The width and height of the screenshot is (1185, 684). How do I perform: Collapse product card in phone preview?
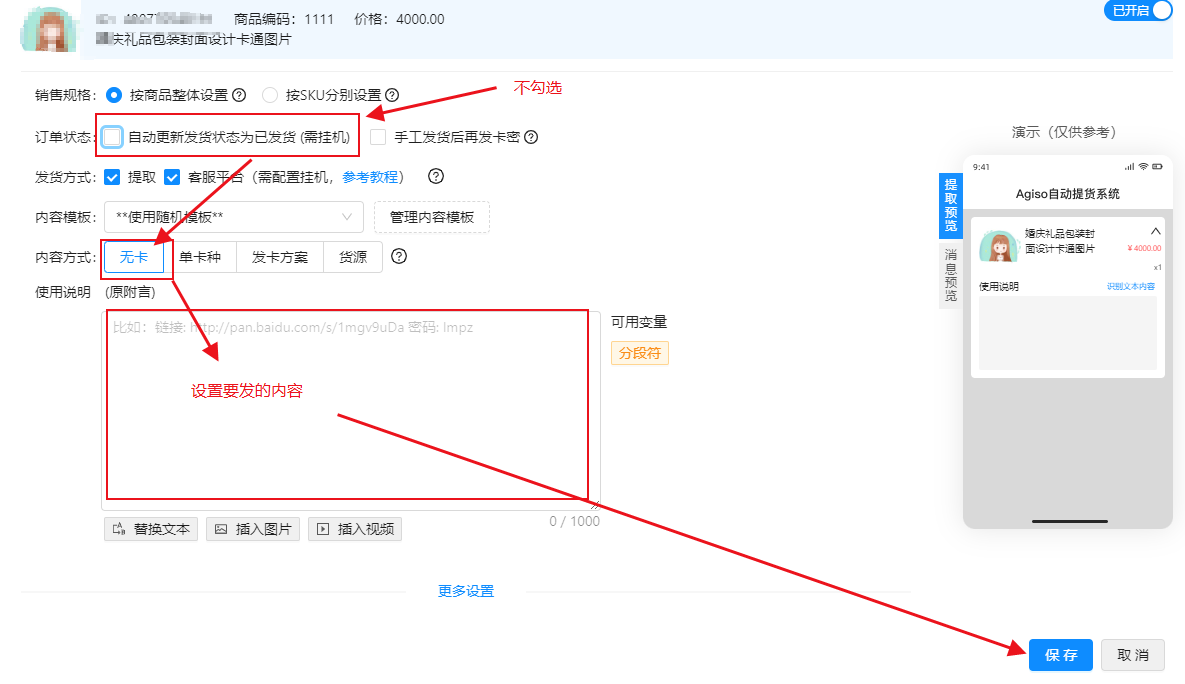(1156, 231)
